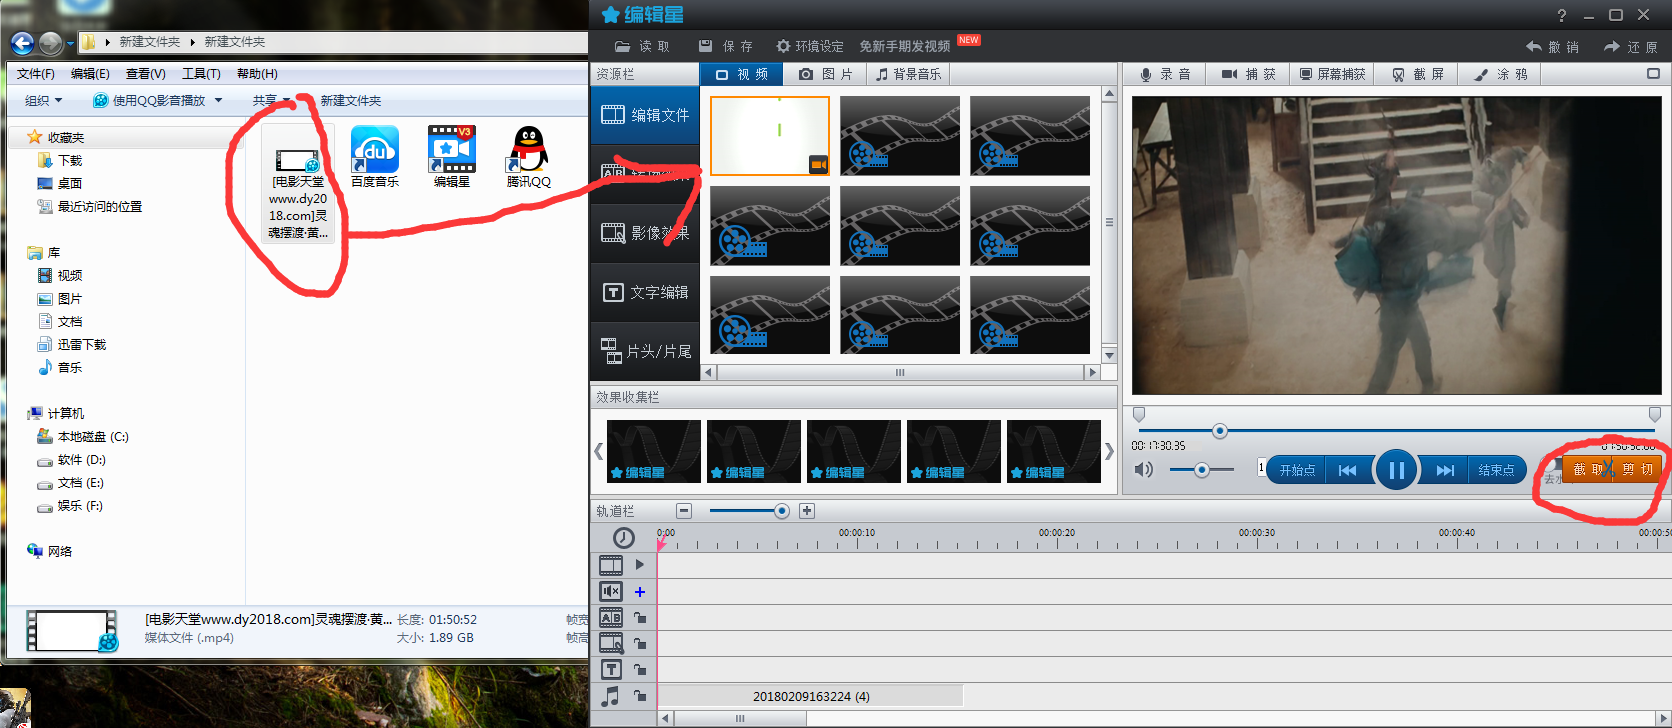Toggle lock on the music track
The height and width of the screenshot is (728, 1672).
(640, 696)
